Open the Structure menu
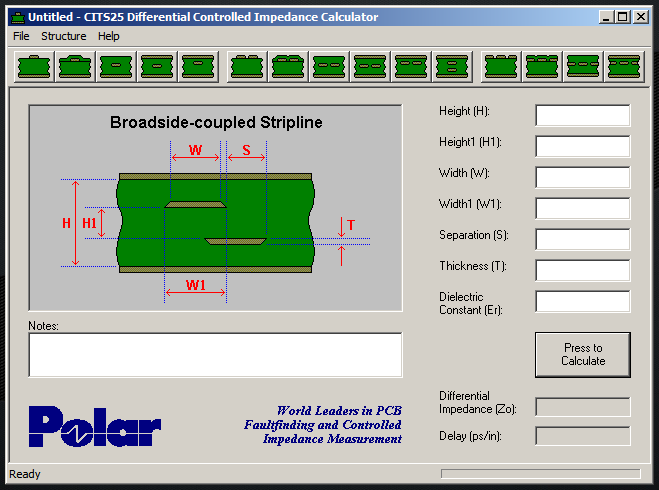The image size is (659, 490). [x=63, y=36]
